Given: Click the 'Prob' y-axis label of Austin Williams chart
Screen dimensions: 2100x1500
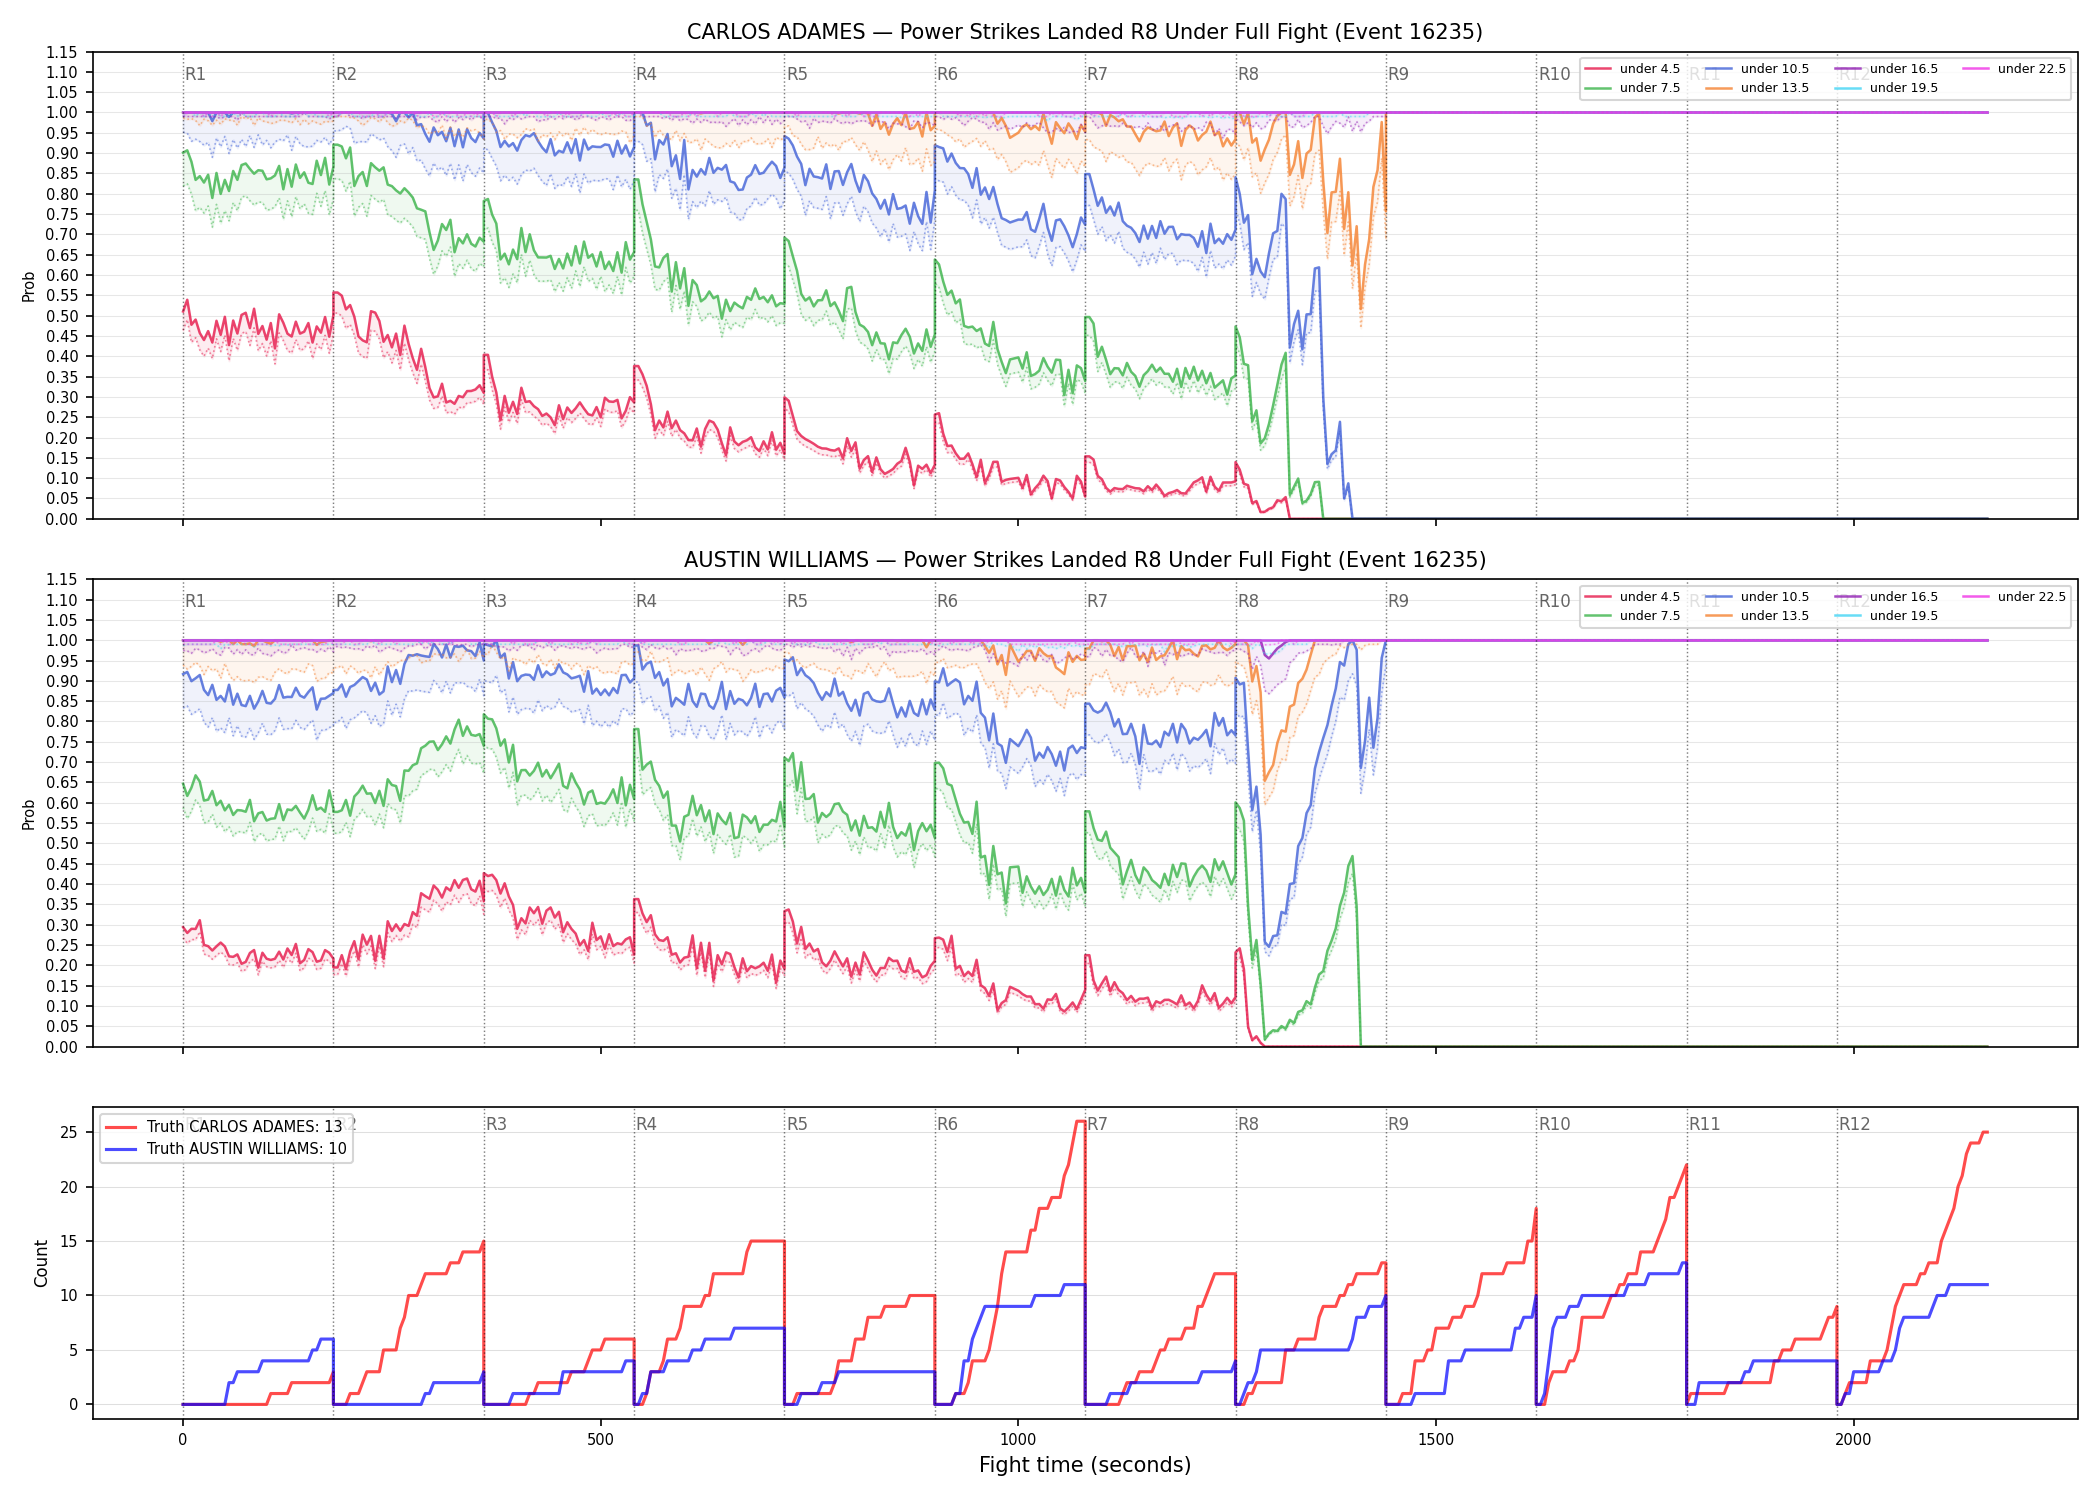Looking at the screenshot, I should point(29,815).
